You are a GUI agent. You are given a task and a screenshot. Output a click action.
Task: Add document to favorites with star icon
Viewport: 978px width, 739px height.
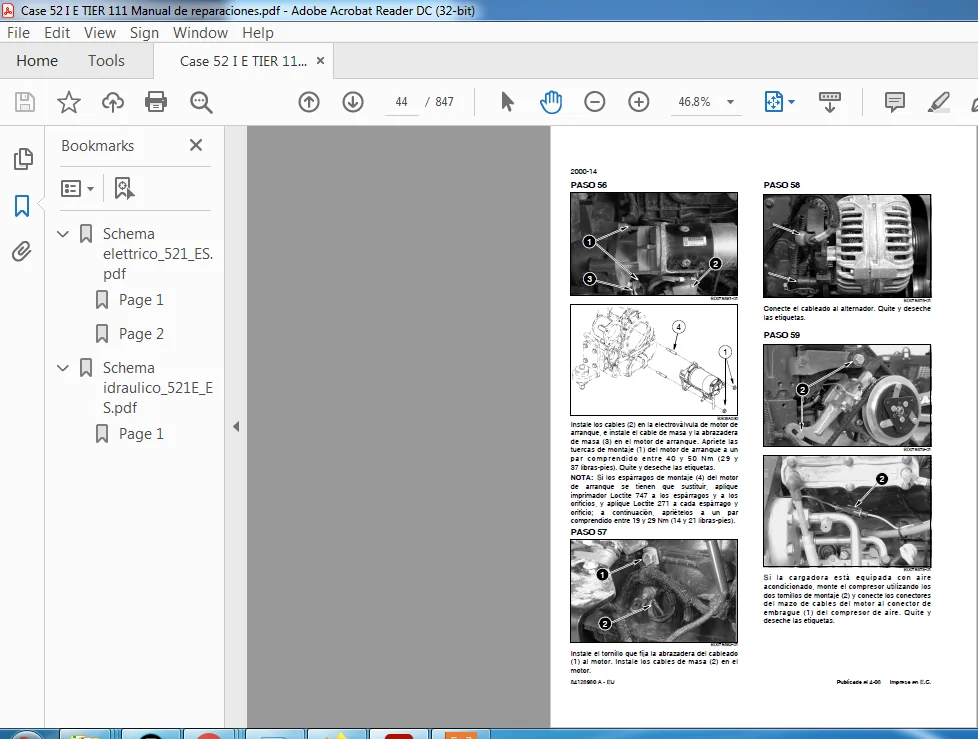[69, 102]
